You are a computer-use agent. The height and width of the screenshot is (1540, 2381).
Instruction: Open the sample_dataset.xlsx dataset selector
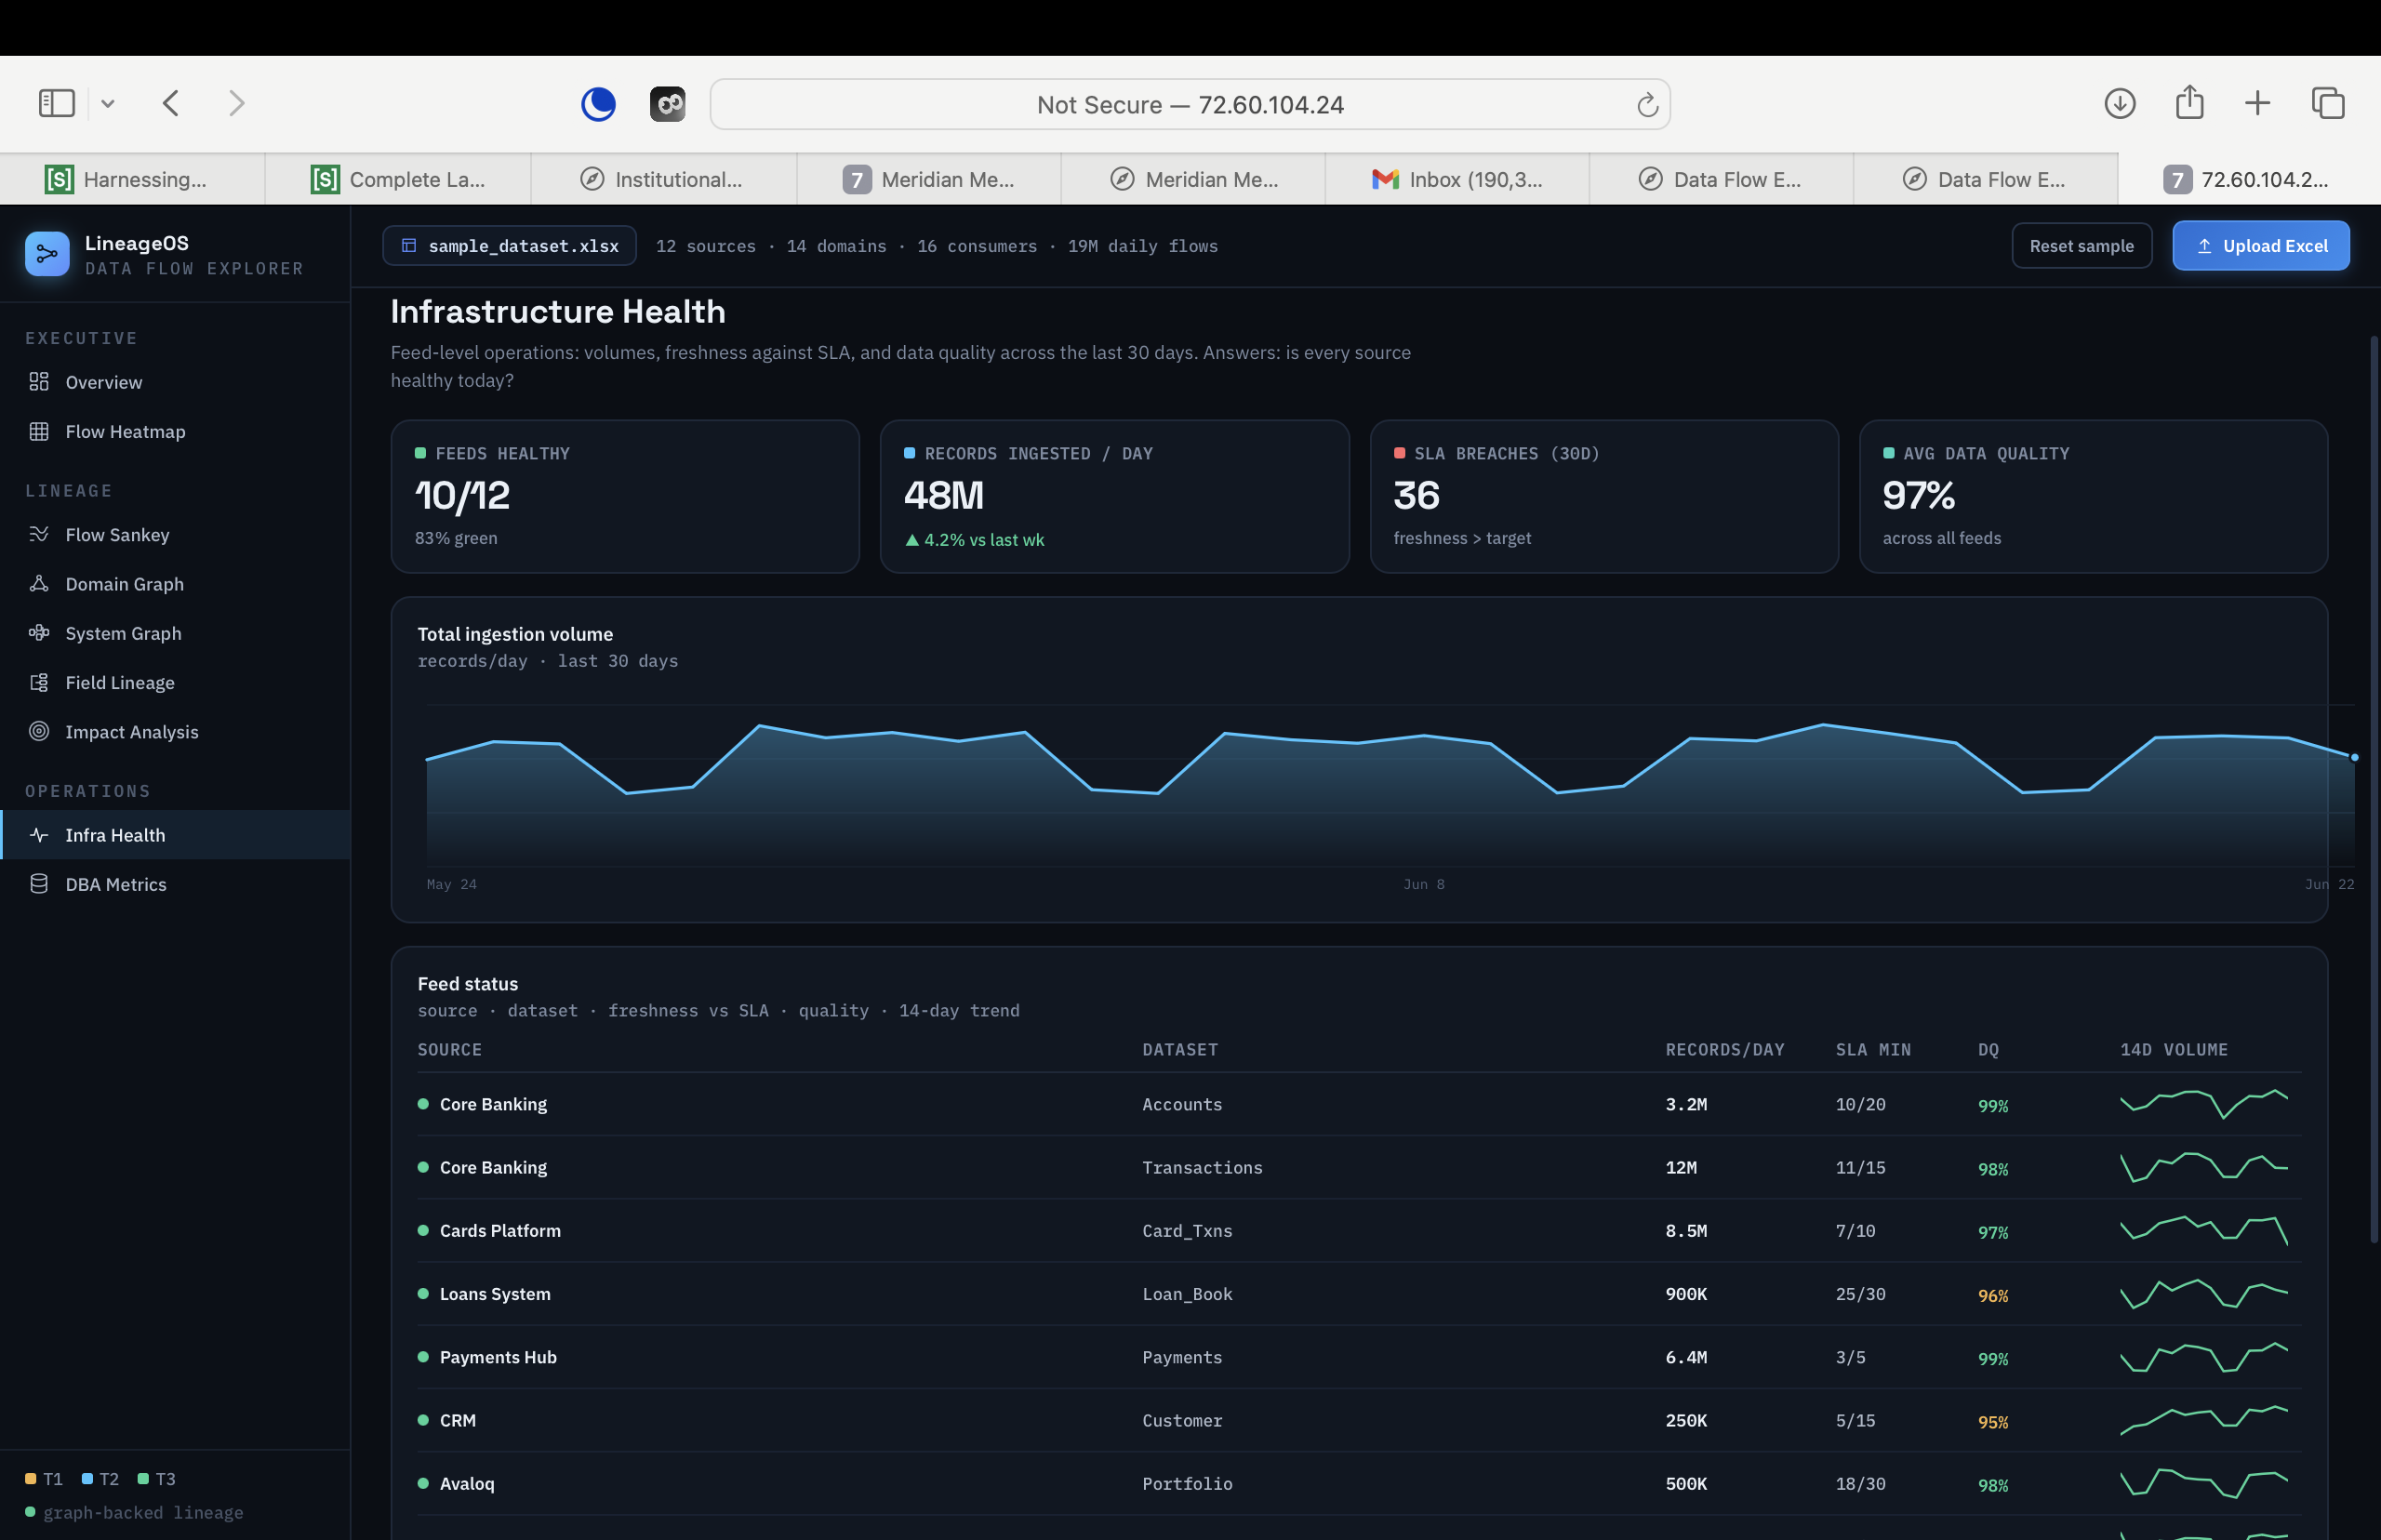coord(510,246)
